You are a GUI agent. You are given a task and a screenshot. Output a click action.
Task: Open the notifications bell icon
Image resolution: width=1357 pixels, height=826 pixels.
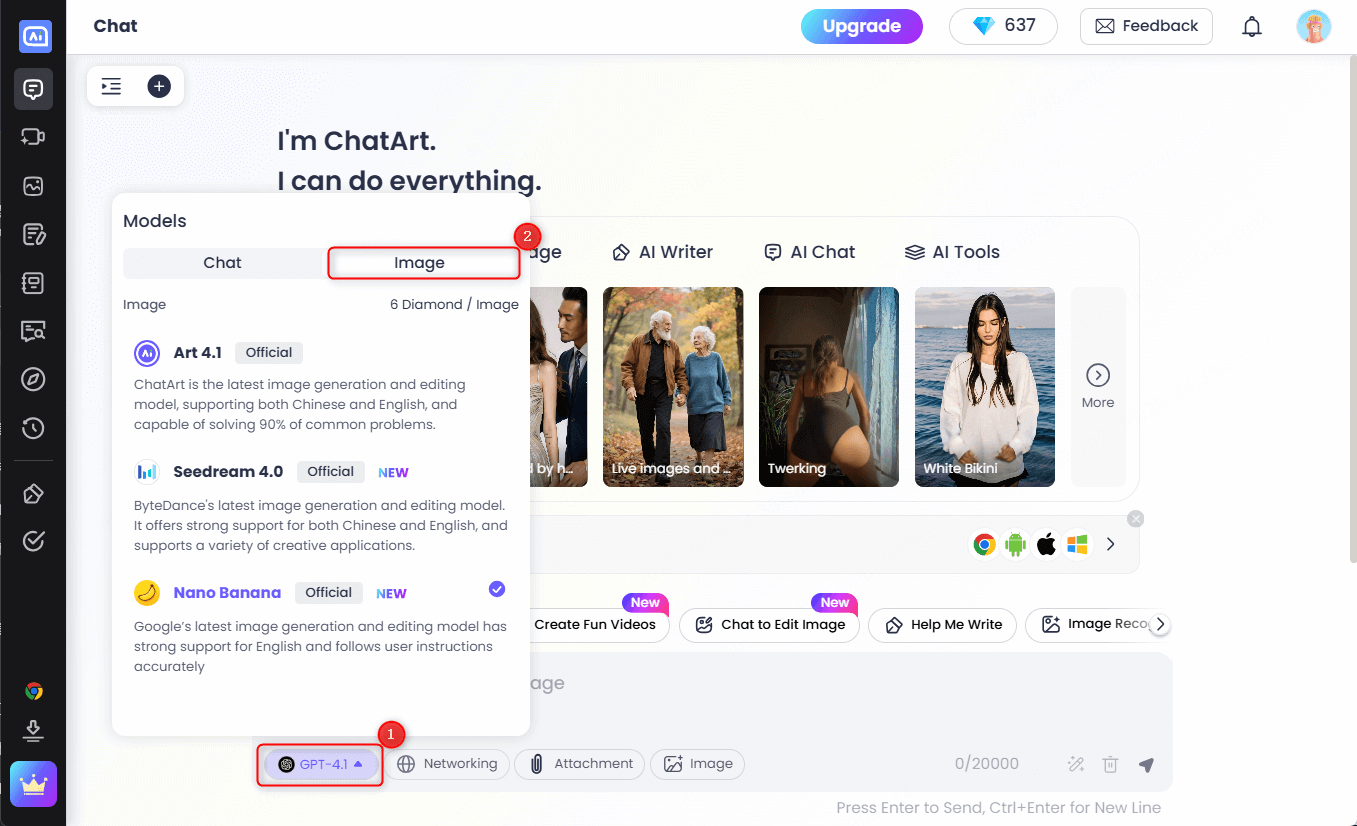(x=1251, y=27)
